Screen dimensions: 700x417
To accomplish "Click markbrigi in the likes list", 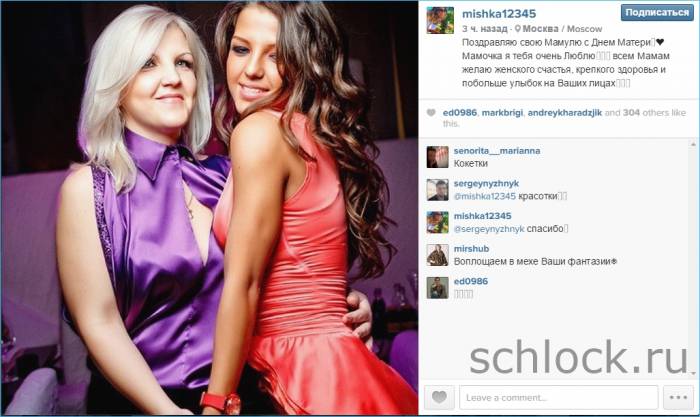I will click(502, 113).
